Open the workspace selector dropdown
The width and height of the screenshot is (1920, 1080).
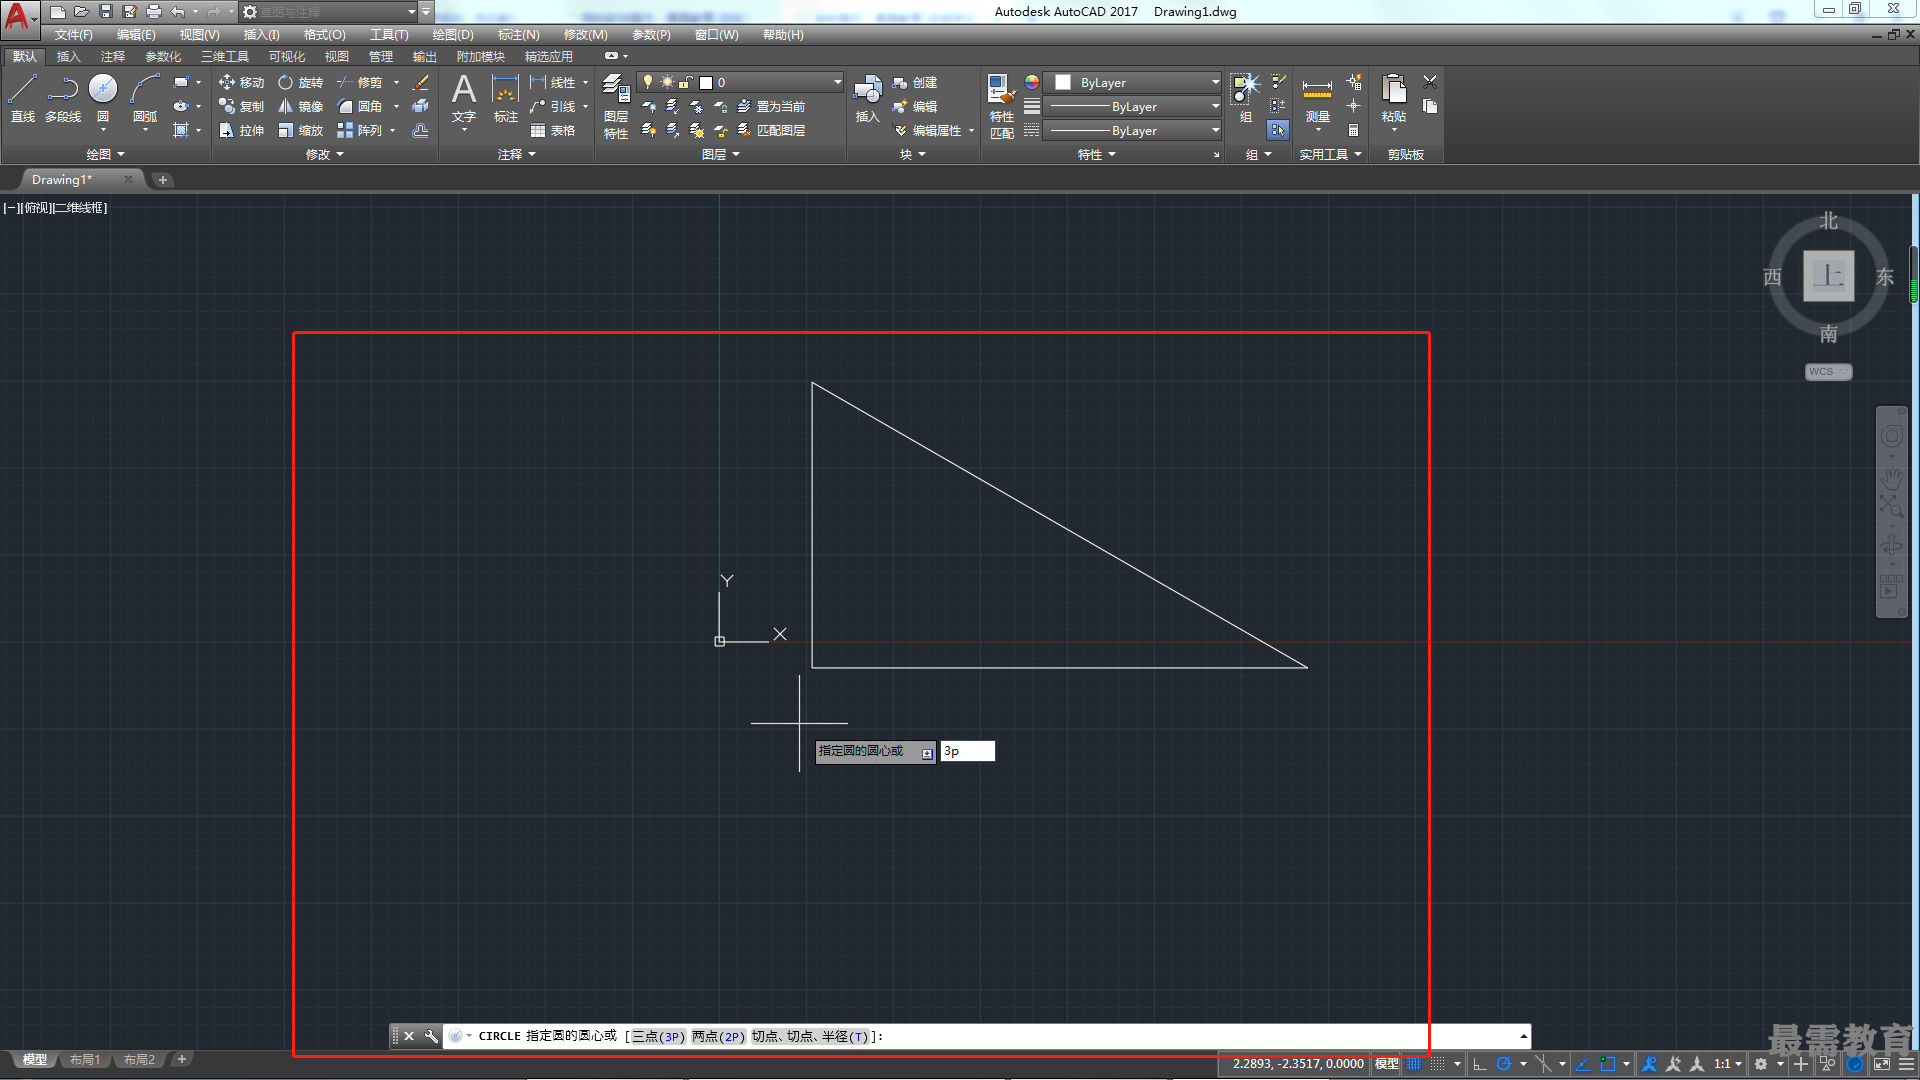coord(329,12)
